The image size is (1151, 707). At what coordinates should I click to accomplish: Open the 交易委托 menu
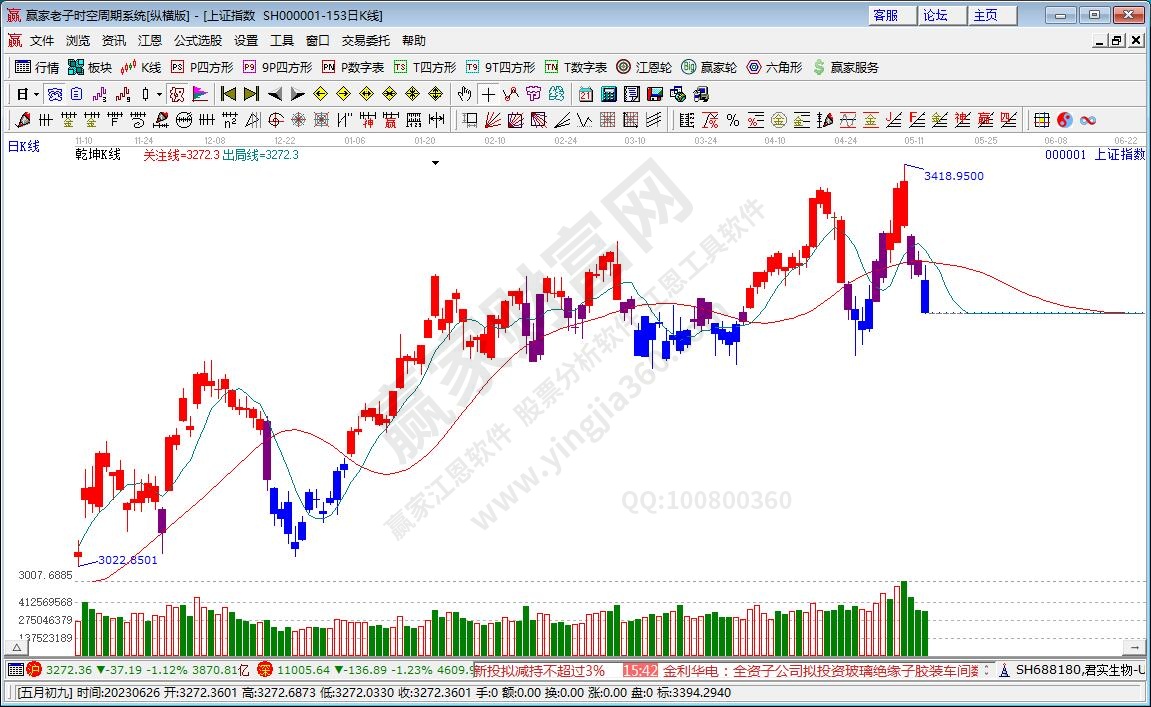[366, 40]
